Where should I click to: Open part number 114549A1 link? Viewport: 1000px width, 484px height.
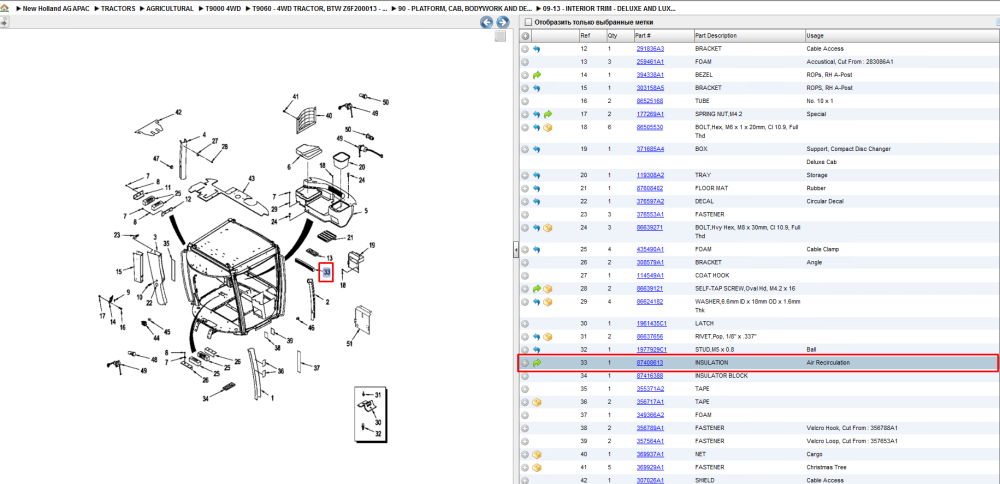[650, 275]
